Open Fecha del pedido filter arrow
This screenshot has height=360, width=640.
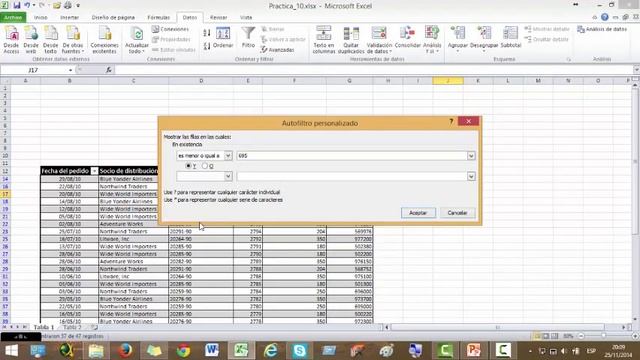(x=94, y=171)
